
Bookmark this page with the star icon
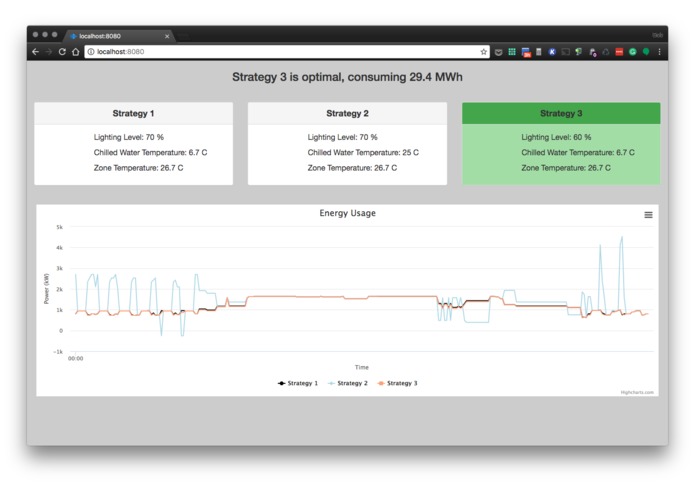click(483, 52)
